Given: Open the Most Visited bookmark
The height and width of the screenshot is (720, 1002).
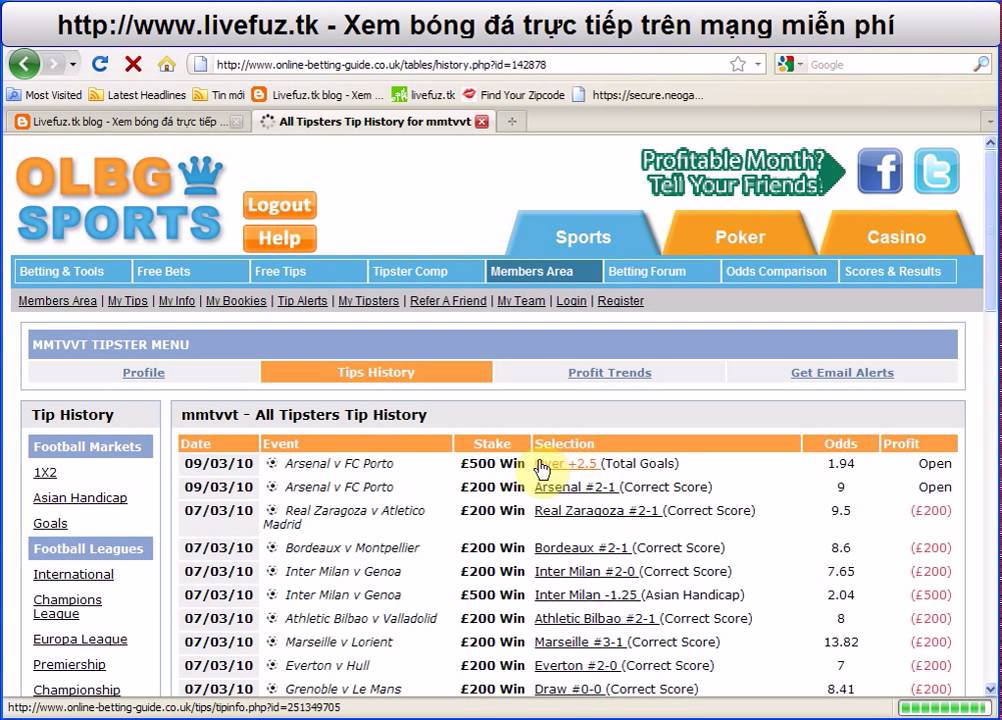Looking at the screenshot, I should pyautogui.click(x=45, y=95).
